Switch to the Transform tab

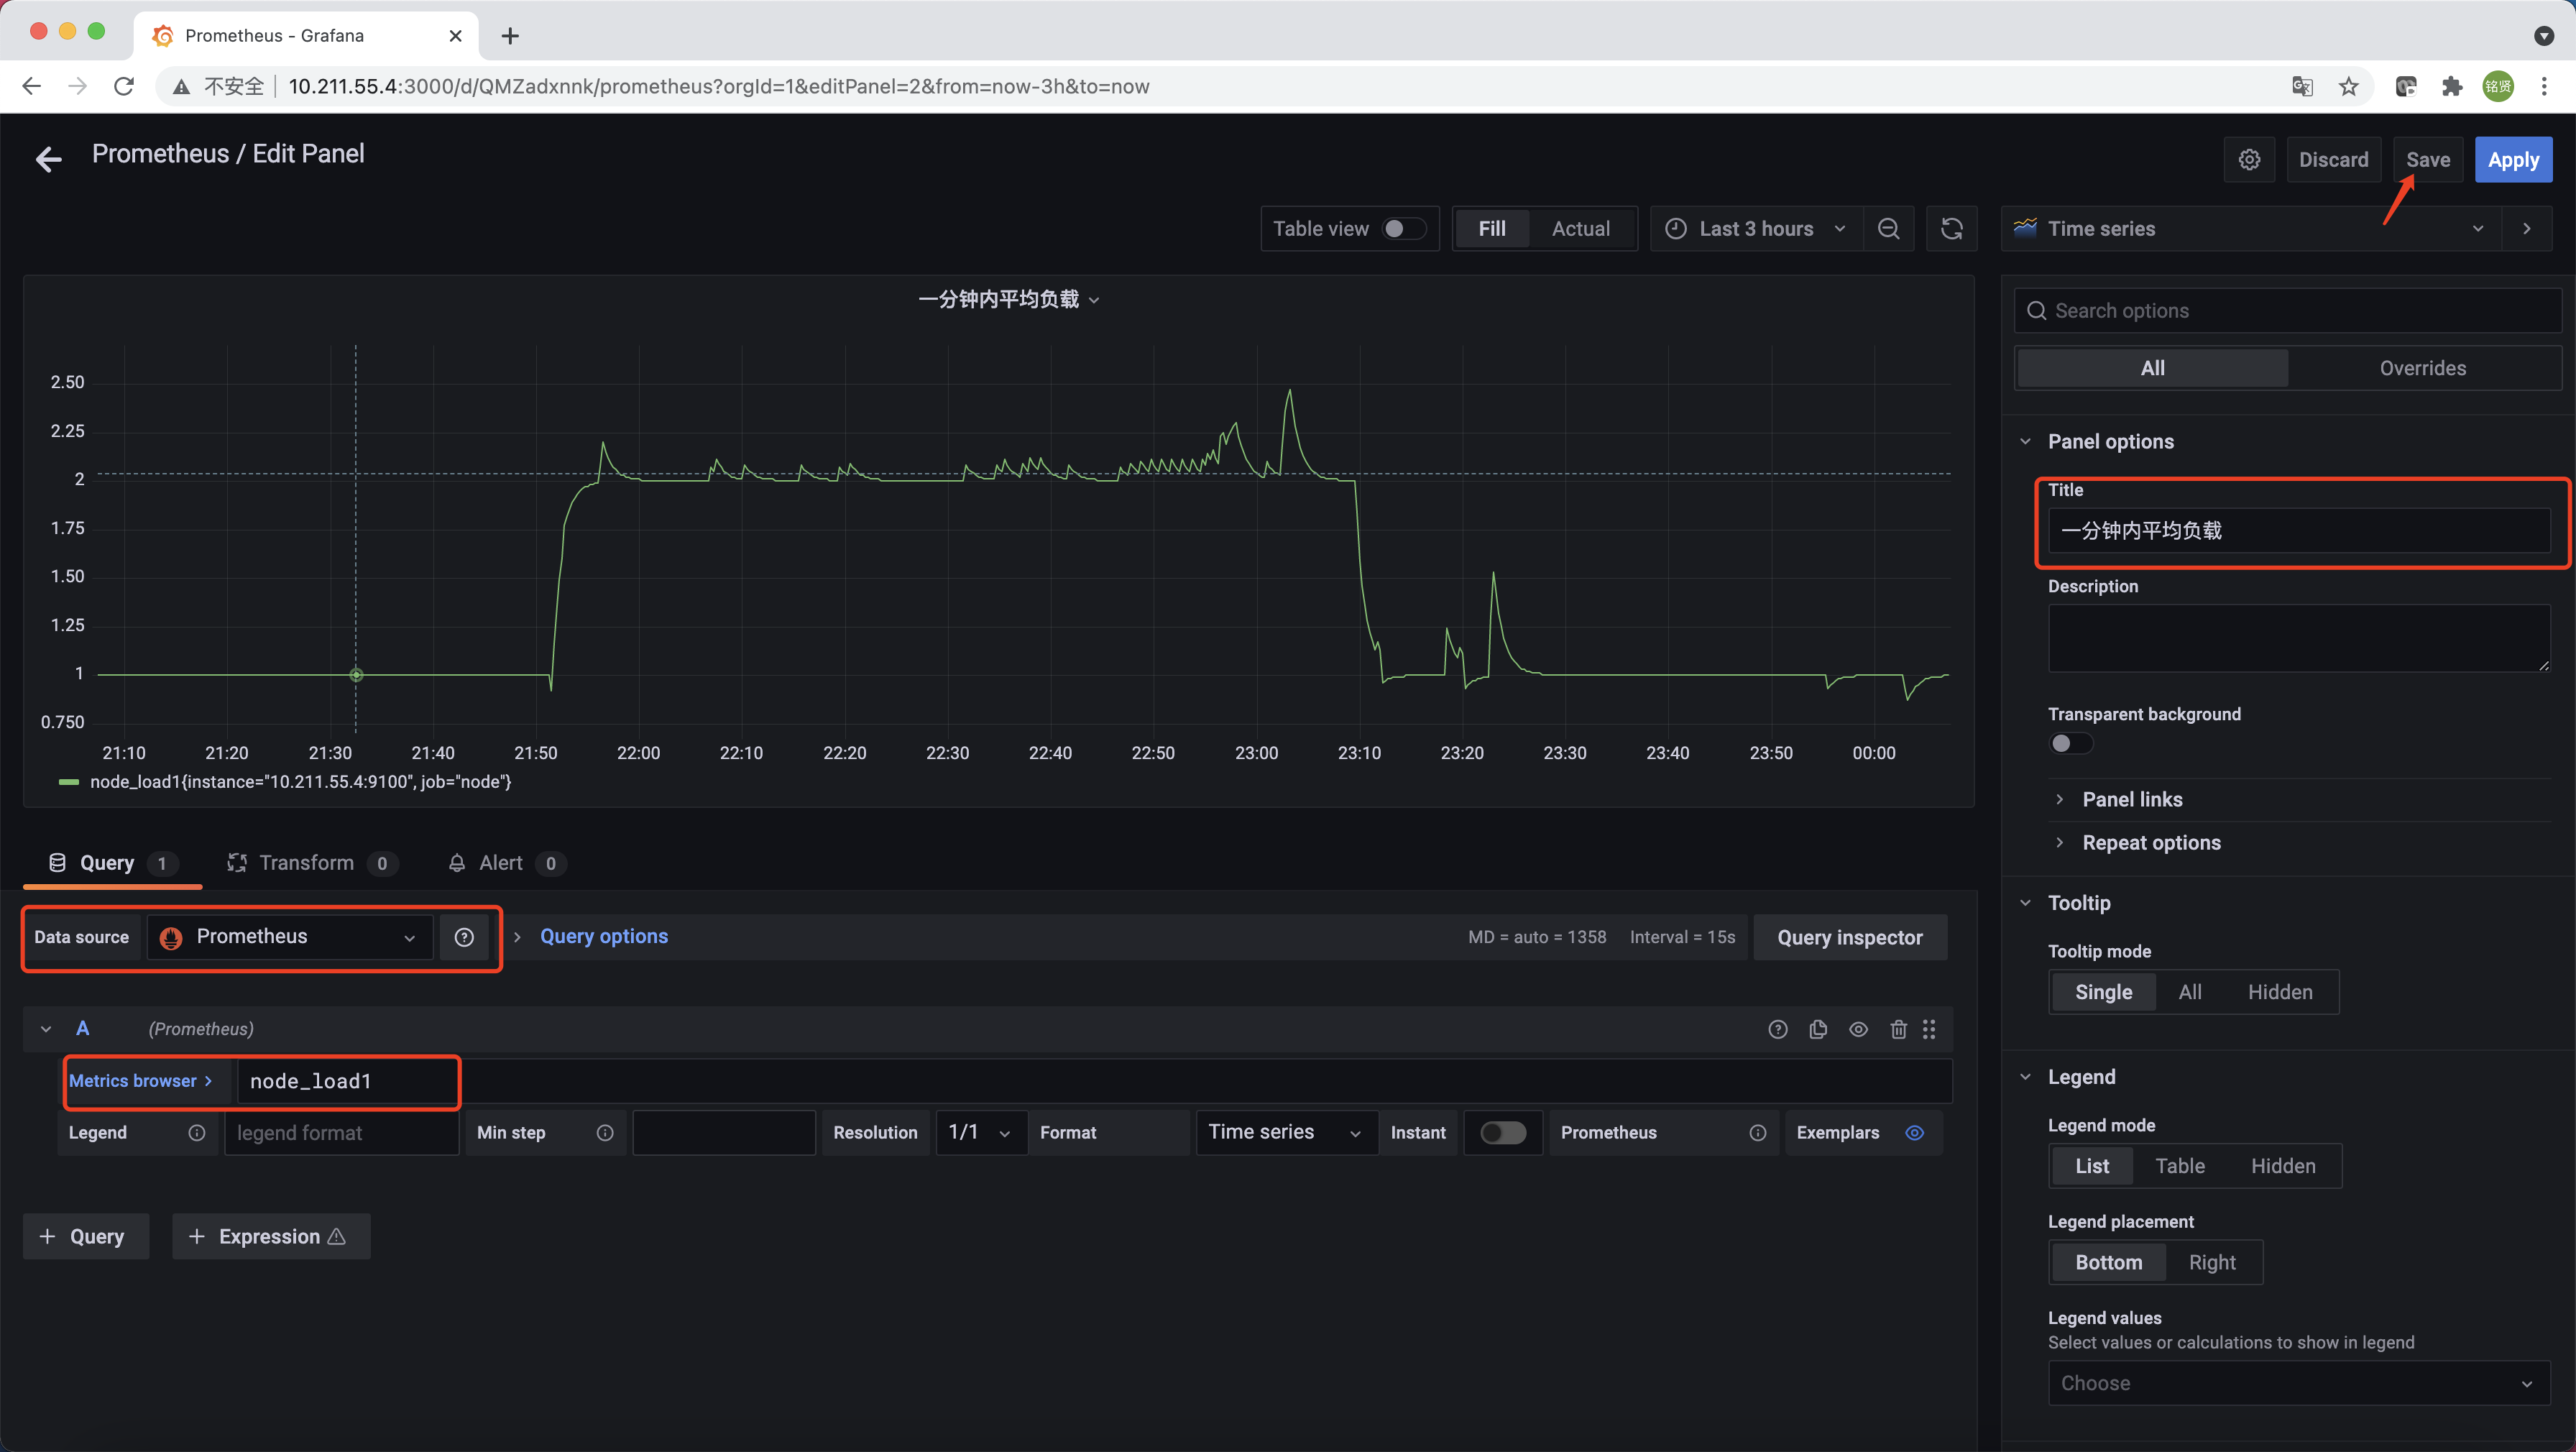coord(306,863)
